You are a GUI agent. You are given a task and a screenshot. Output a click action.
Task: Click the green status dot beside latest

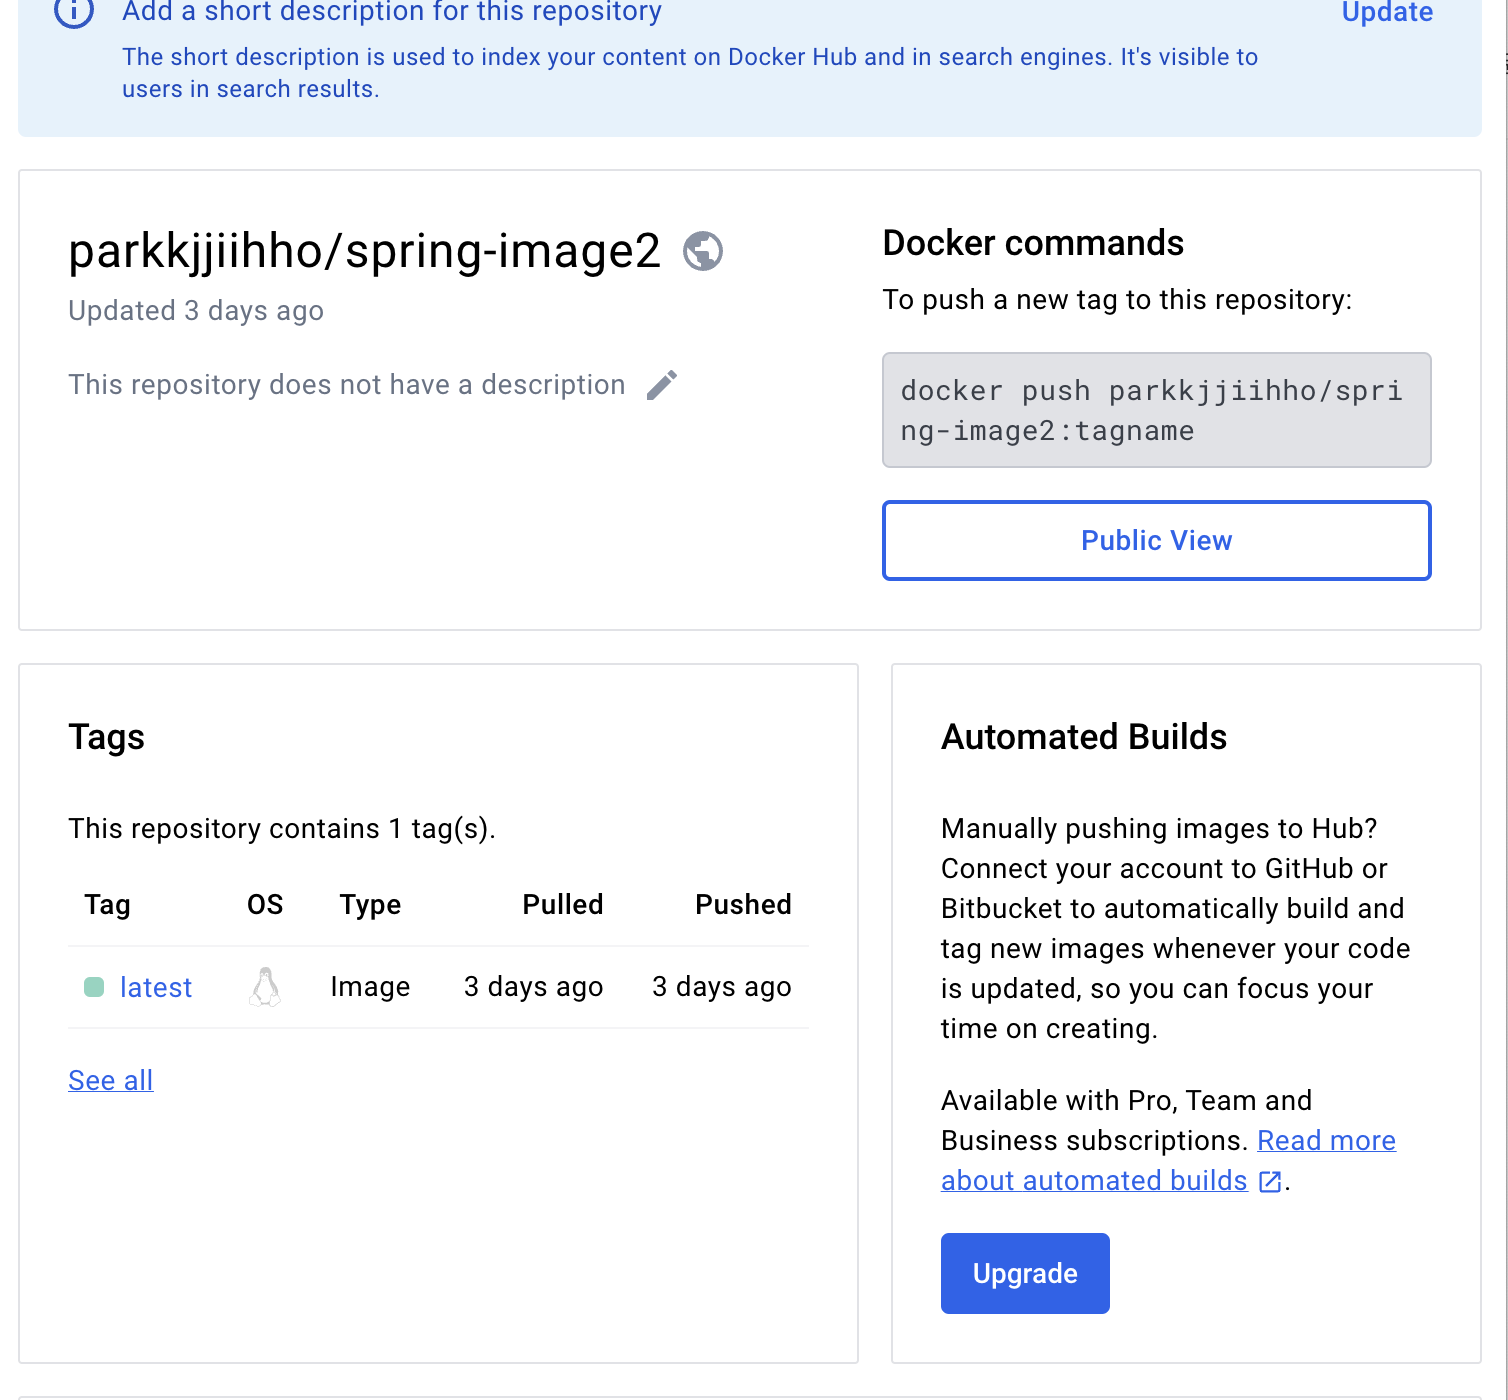[94, 987]
